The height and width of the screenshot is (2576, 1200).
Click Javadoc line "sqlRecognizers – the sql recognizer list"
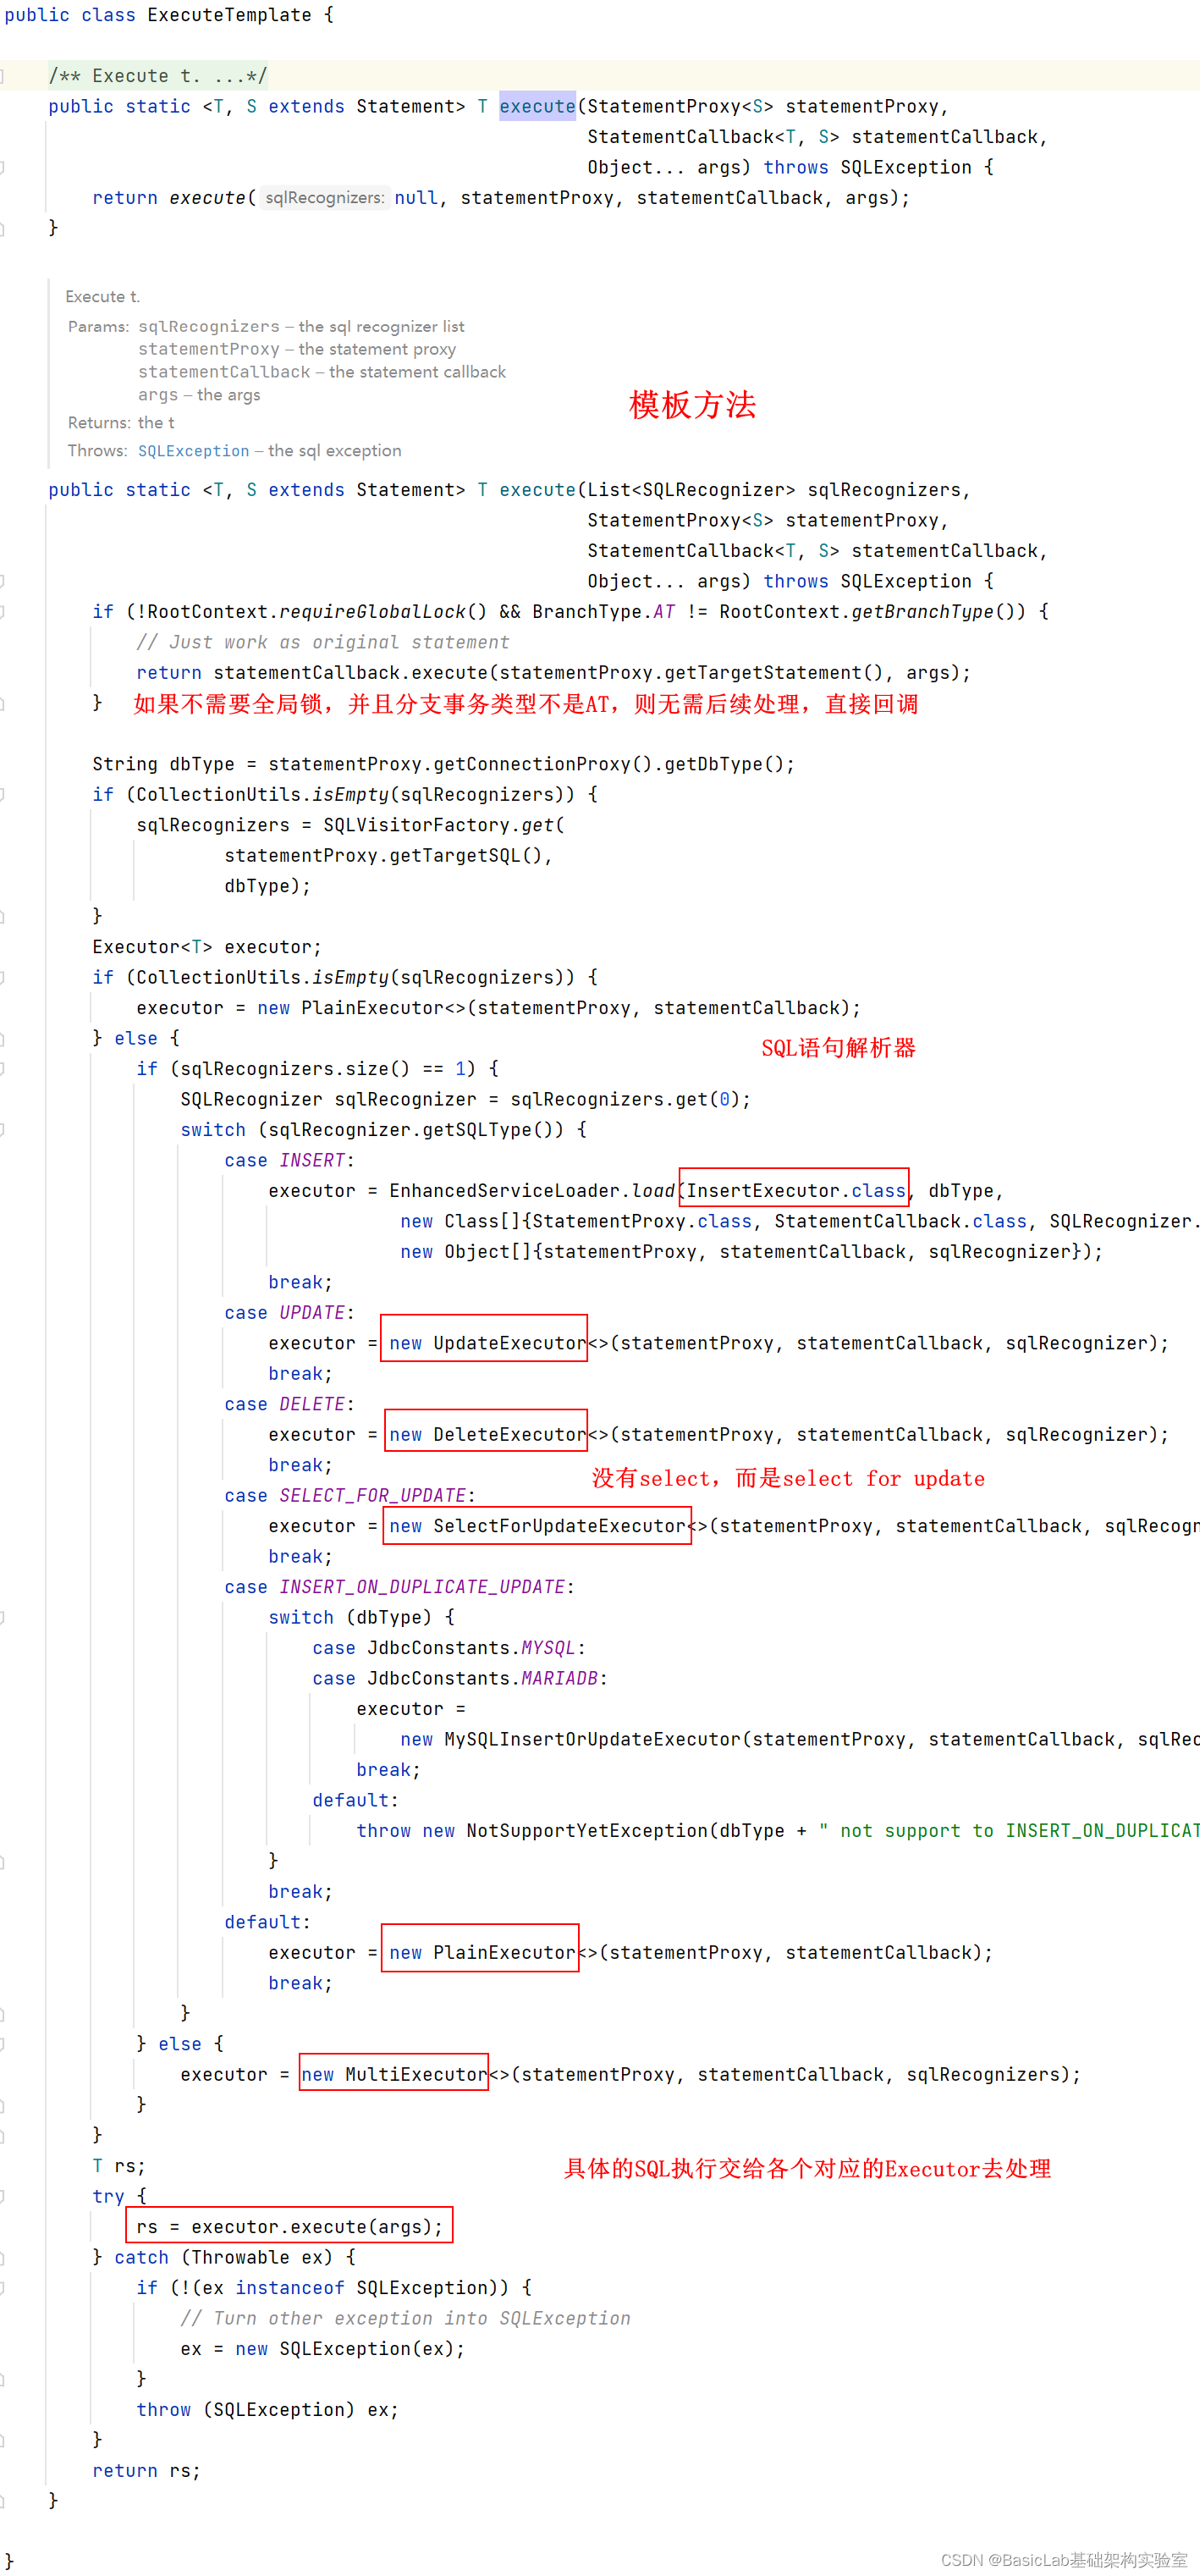(301, 326)
